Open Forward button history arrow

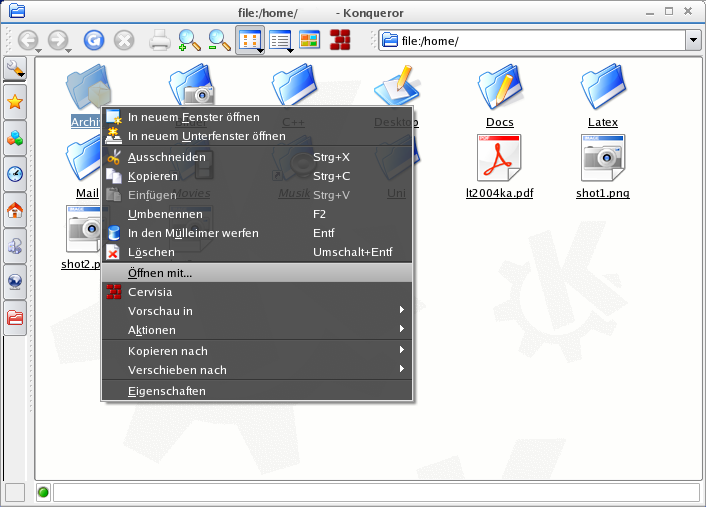pyautogui.click(x=68, y=50)
